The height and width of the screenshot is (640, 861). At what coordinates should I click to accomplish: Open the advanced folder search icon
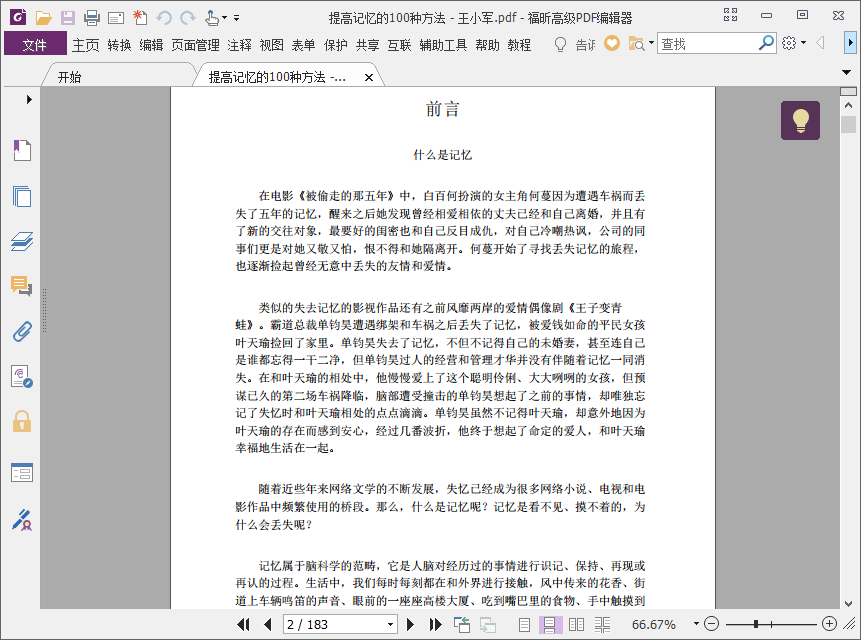tap(636, 43)
